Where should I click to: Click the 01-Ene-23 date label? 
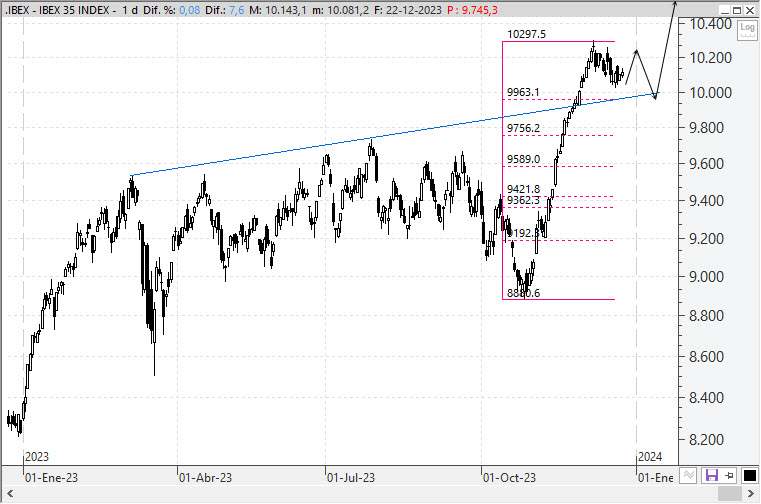click(x=51, y=478)
